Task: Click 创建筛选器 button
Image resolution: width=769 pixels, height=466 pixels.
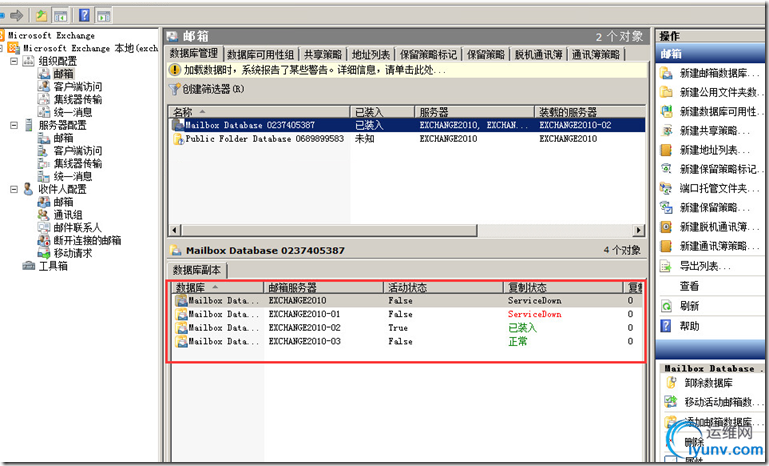Action: click(x=206, y=89)
